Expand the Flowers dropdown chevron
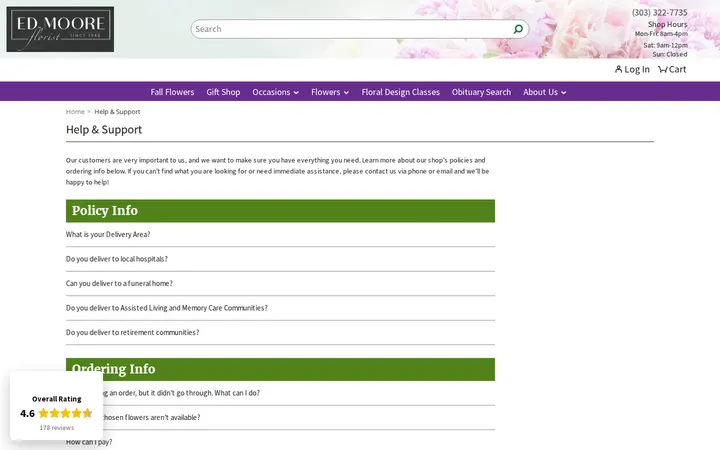720x450 pixels. 346,93
